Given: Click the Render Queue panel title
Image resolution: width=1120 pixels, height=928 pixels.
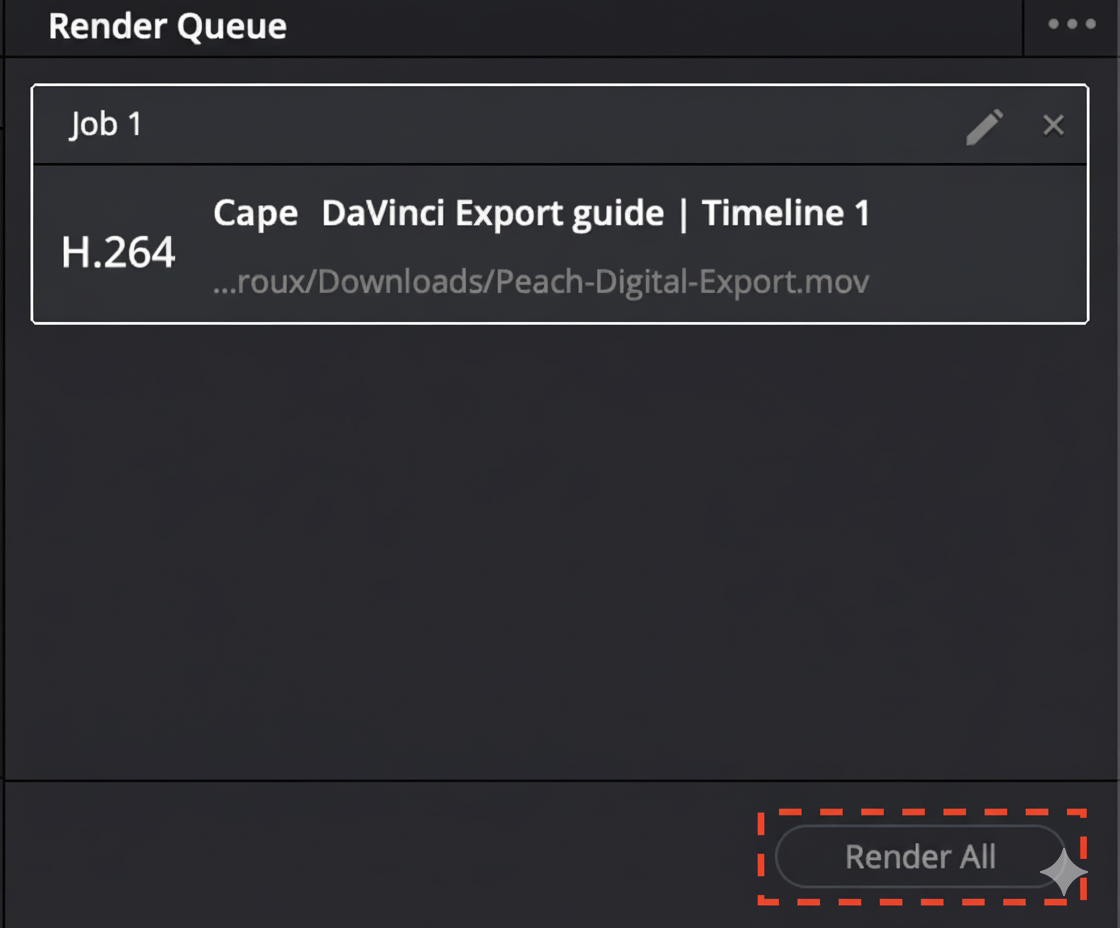Looking at the screenshot, I should (167, 27).
